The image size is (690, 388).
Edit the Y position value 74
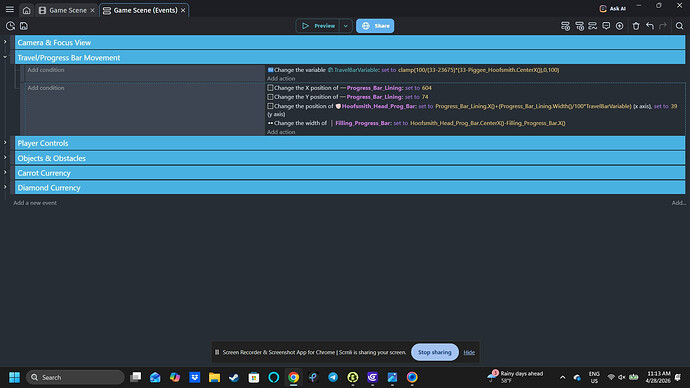click(425, 97)
